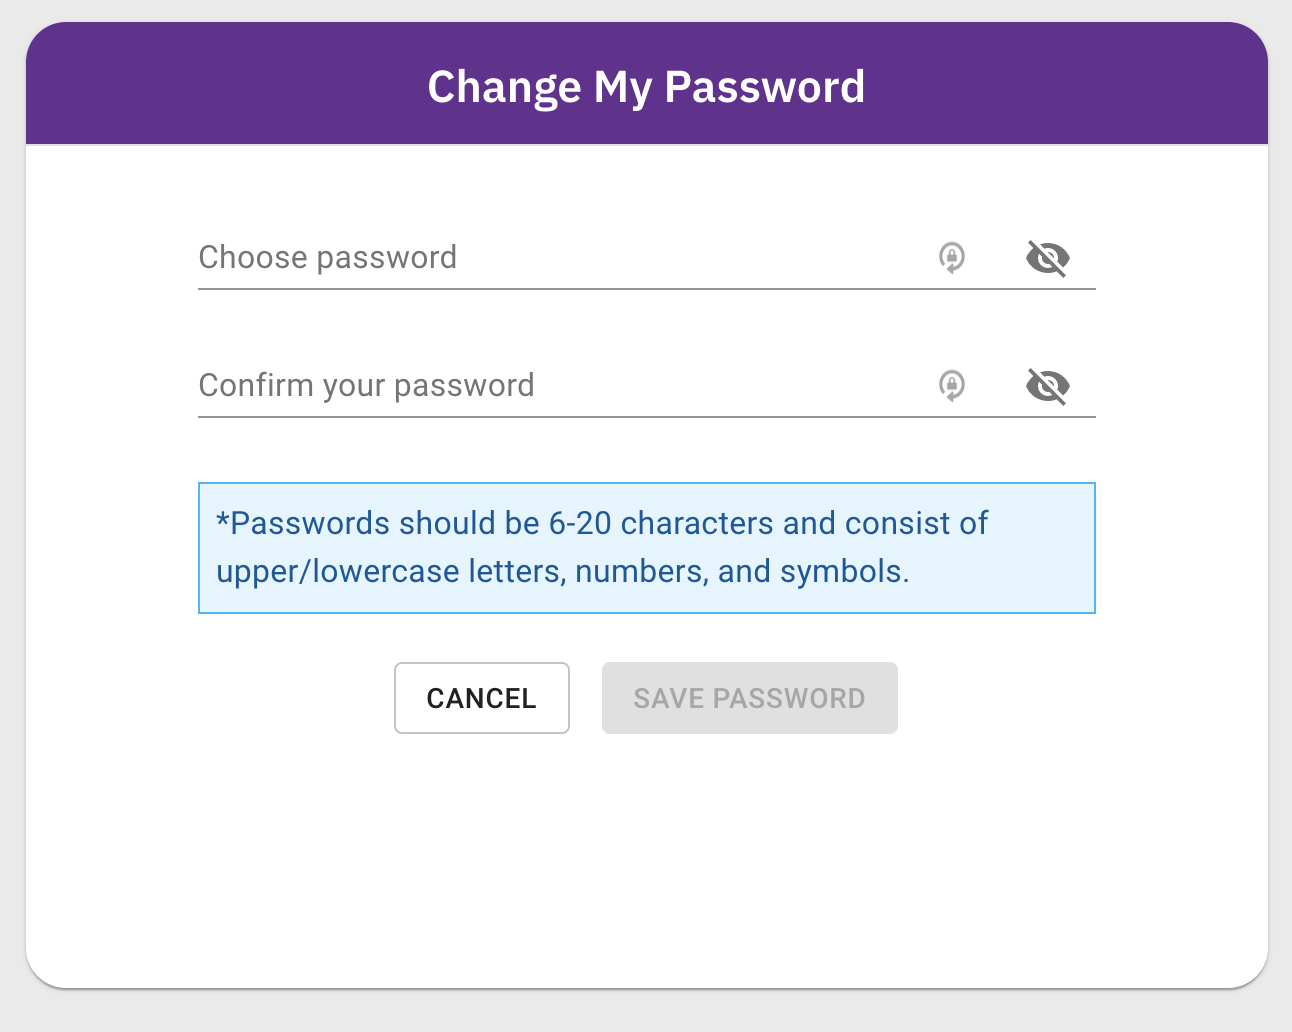
Task: Generate a password using the second lock-refresh icon
Action: [x=952, y=385]
